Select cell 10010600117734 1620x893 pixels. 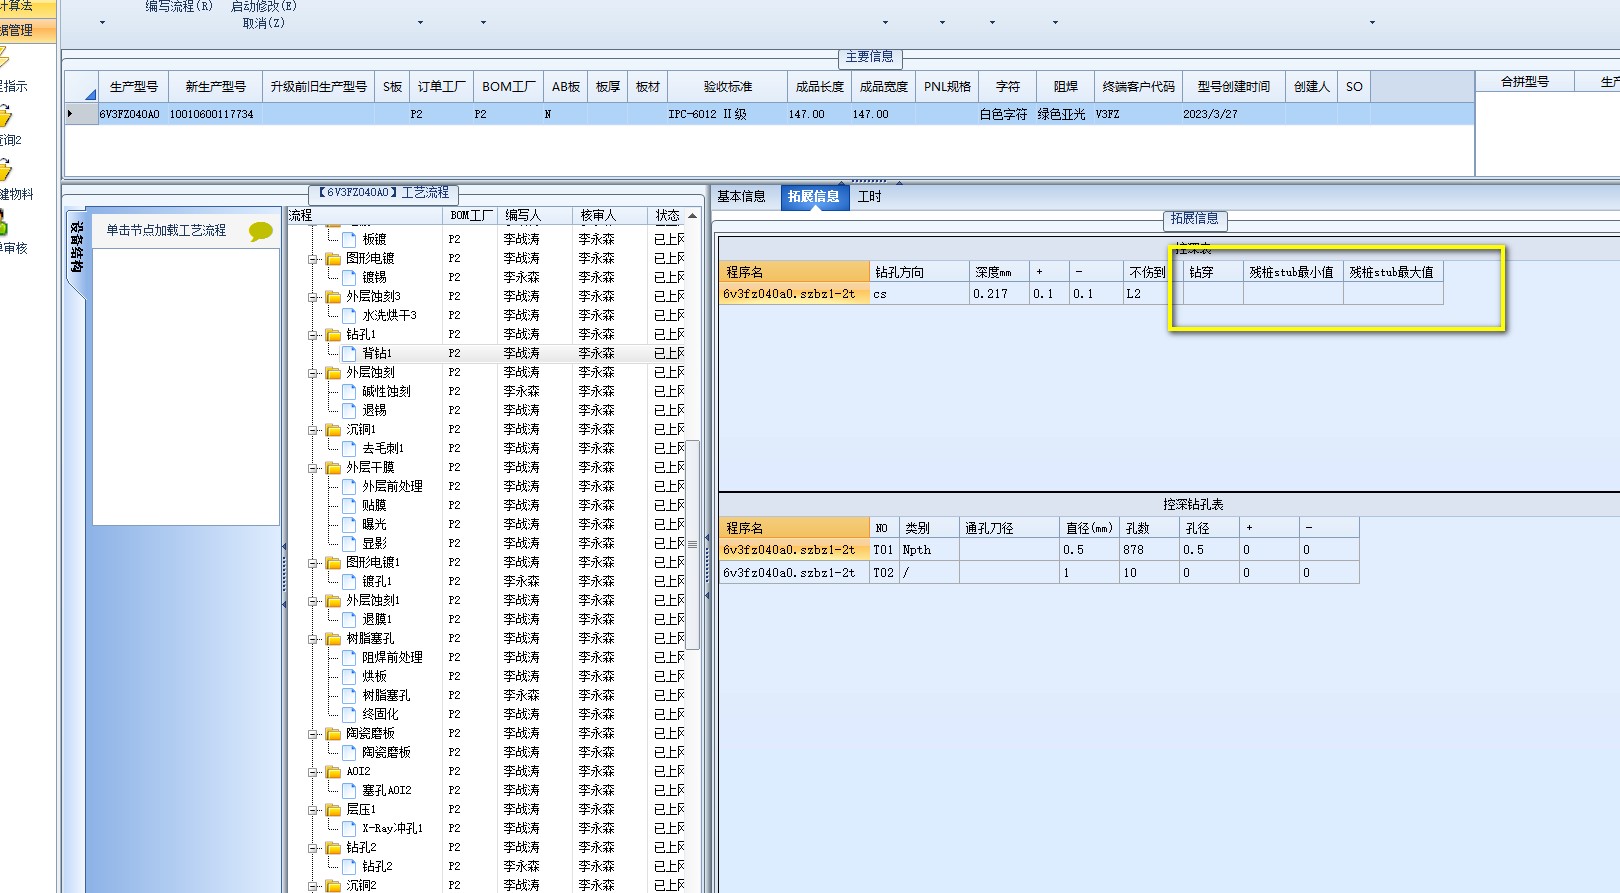214,114
